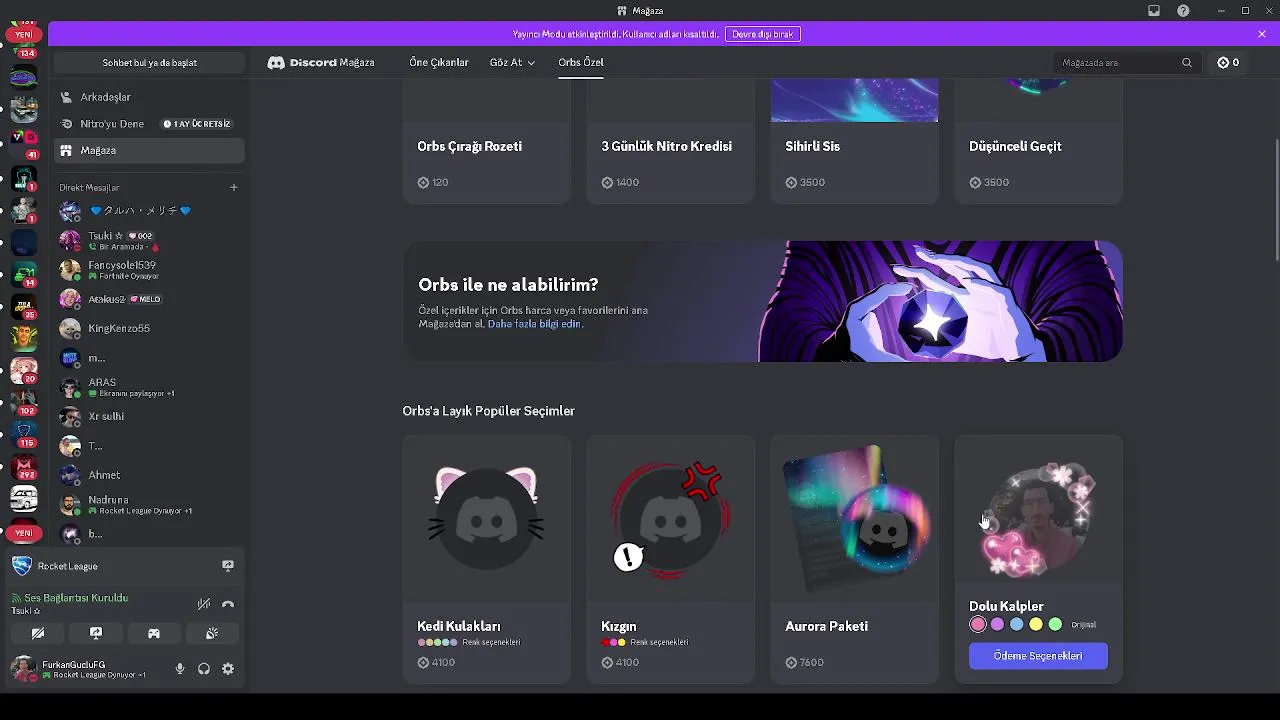Image resolution: width=1280 pixels, height=720 pixels.
Task: Open the Orbs balance indicator
Action: (1228, 62)
